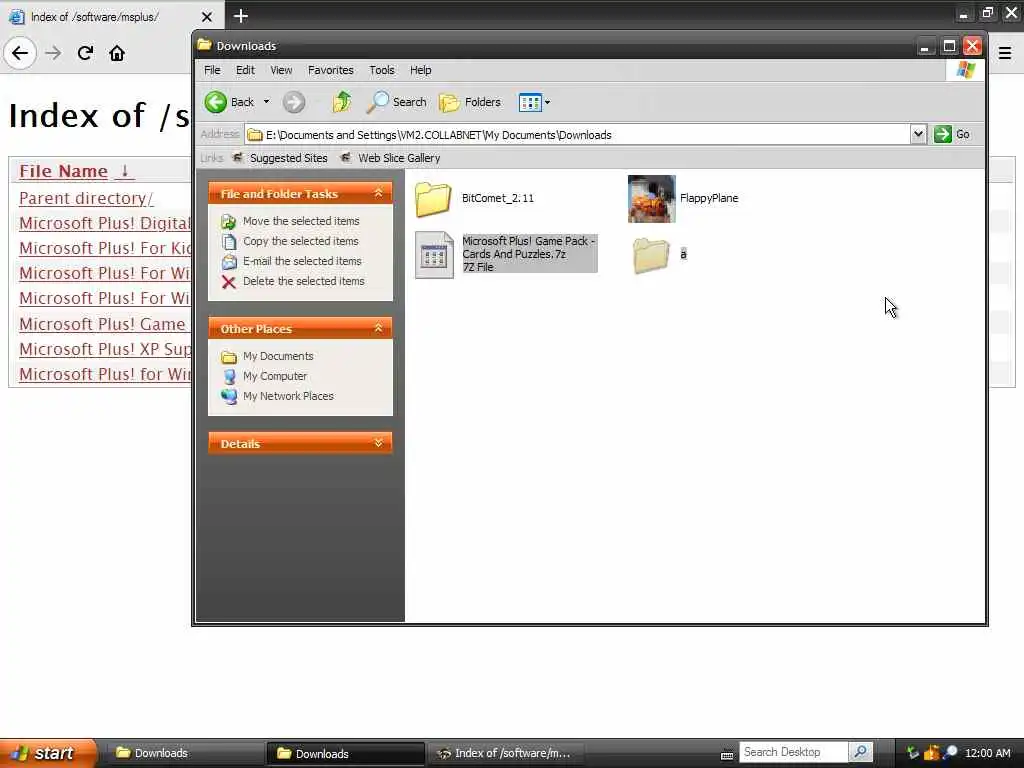The height and width of the screenshot is (768, 1024).
Task: Click the magnifier tray icon beside the clock
Action: (x=950, y=753)
